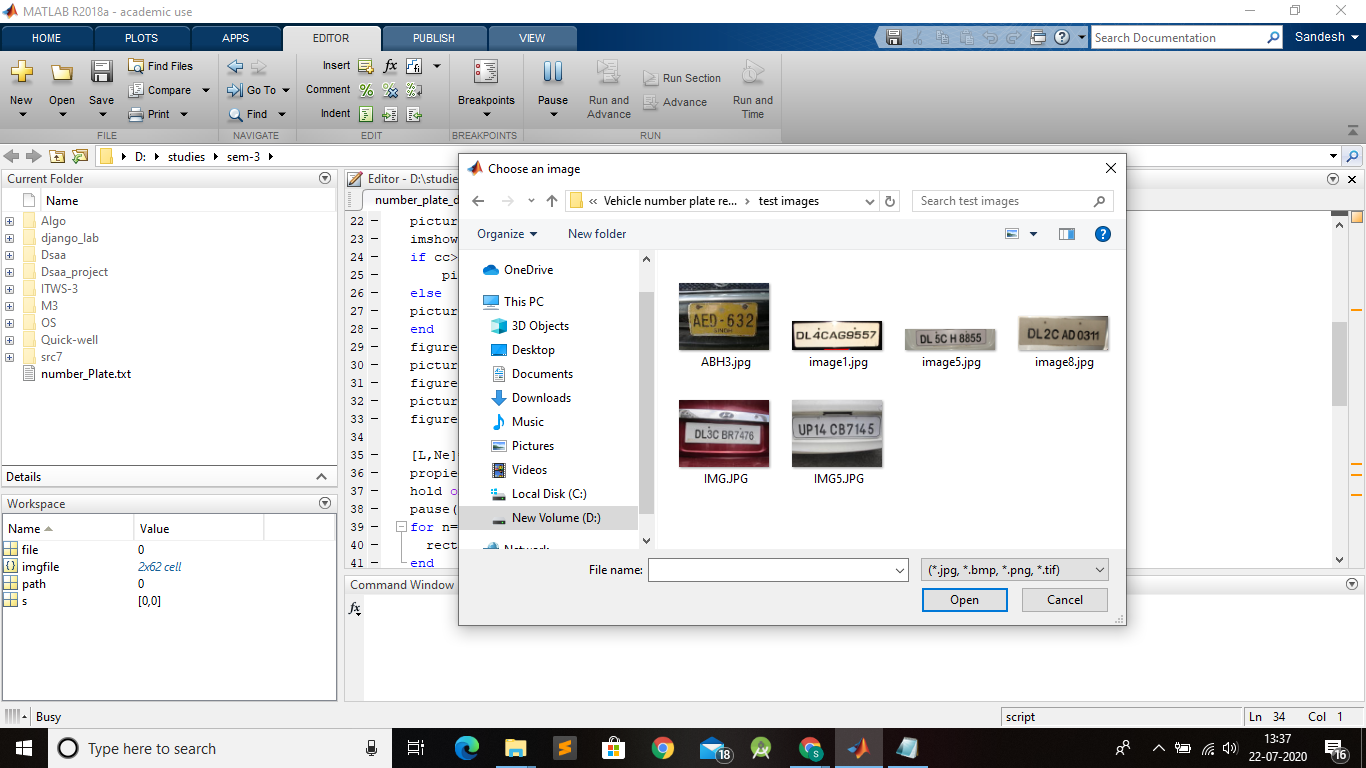The image size is (1366, 768).
Task: Click the Search Documentation field
Action: (x=1186, y=37)
